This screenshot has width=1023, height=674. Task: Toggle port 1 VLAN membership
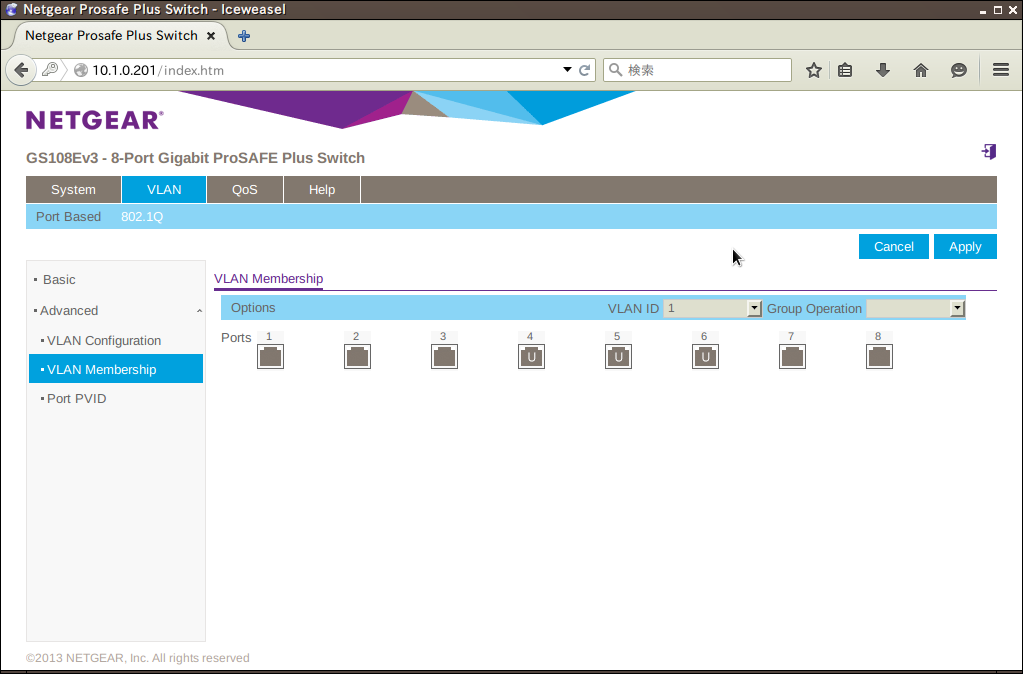270,356
